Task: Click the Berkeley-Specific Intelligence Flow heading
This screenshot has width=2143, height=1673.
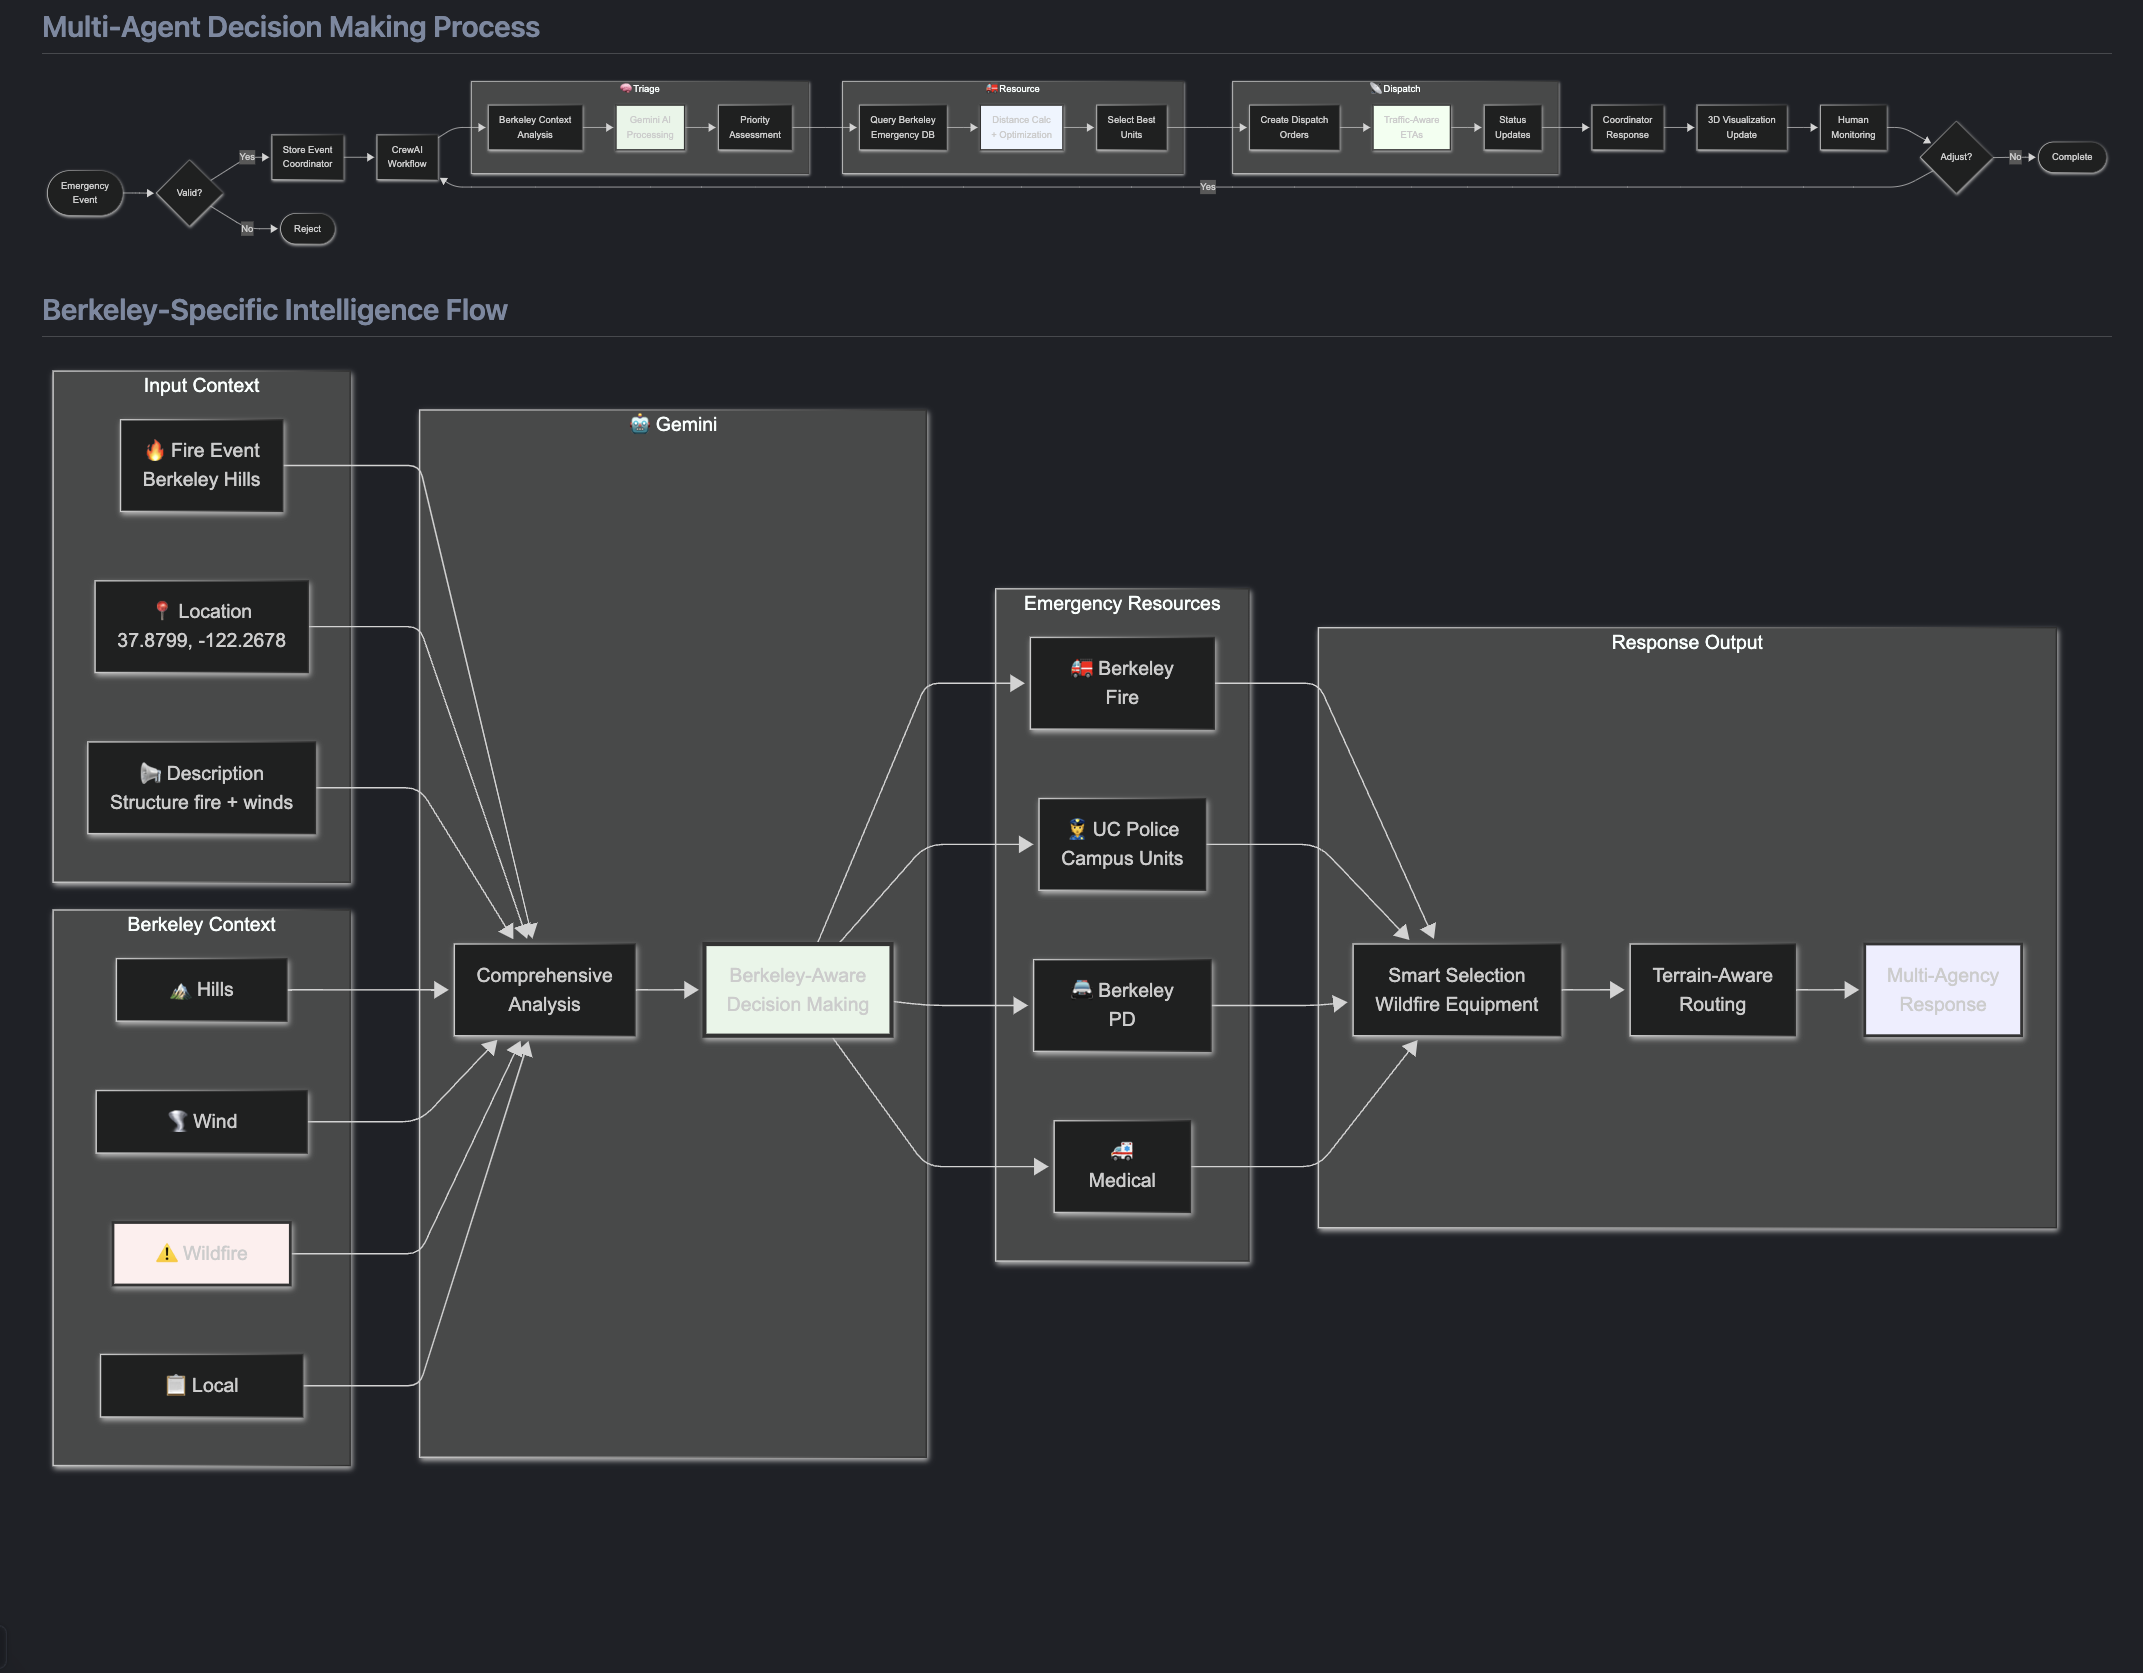Action: [x=275, y=310]
